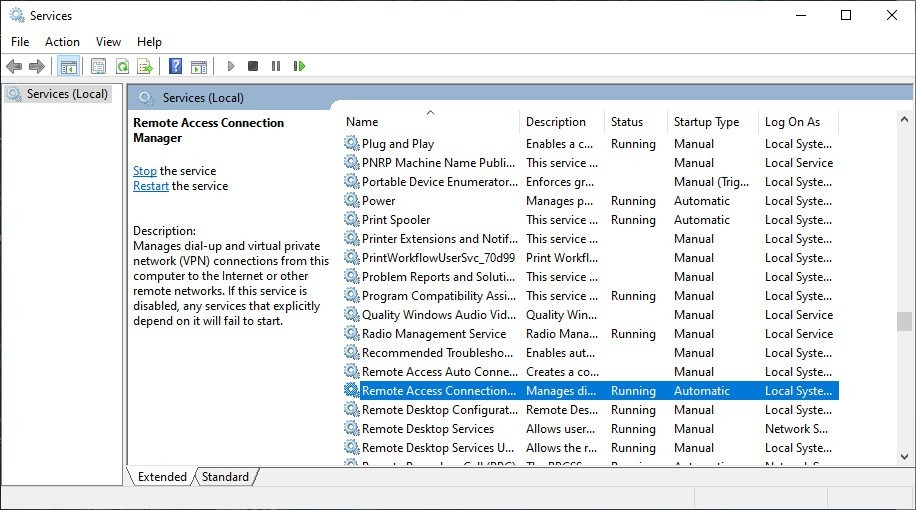Click the Stop the service link
The width and height of the screenshot is (916, 510).
(x=145, y=171)
